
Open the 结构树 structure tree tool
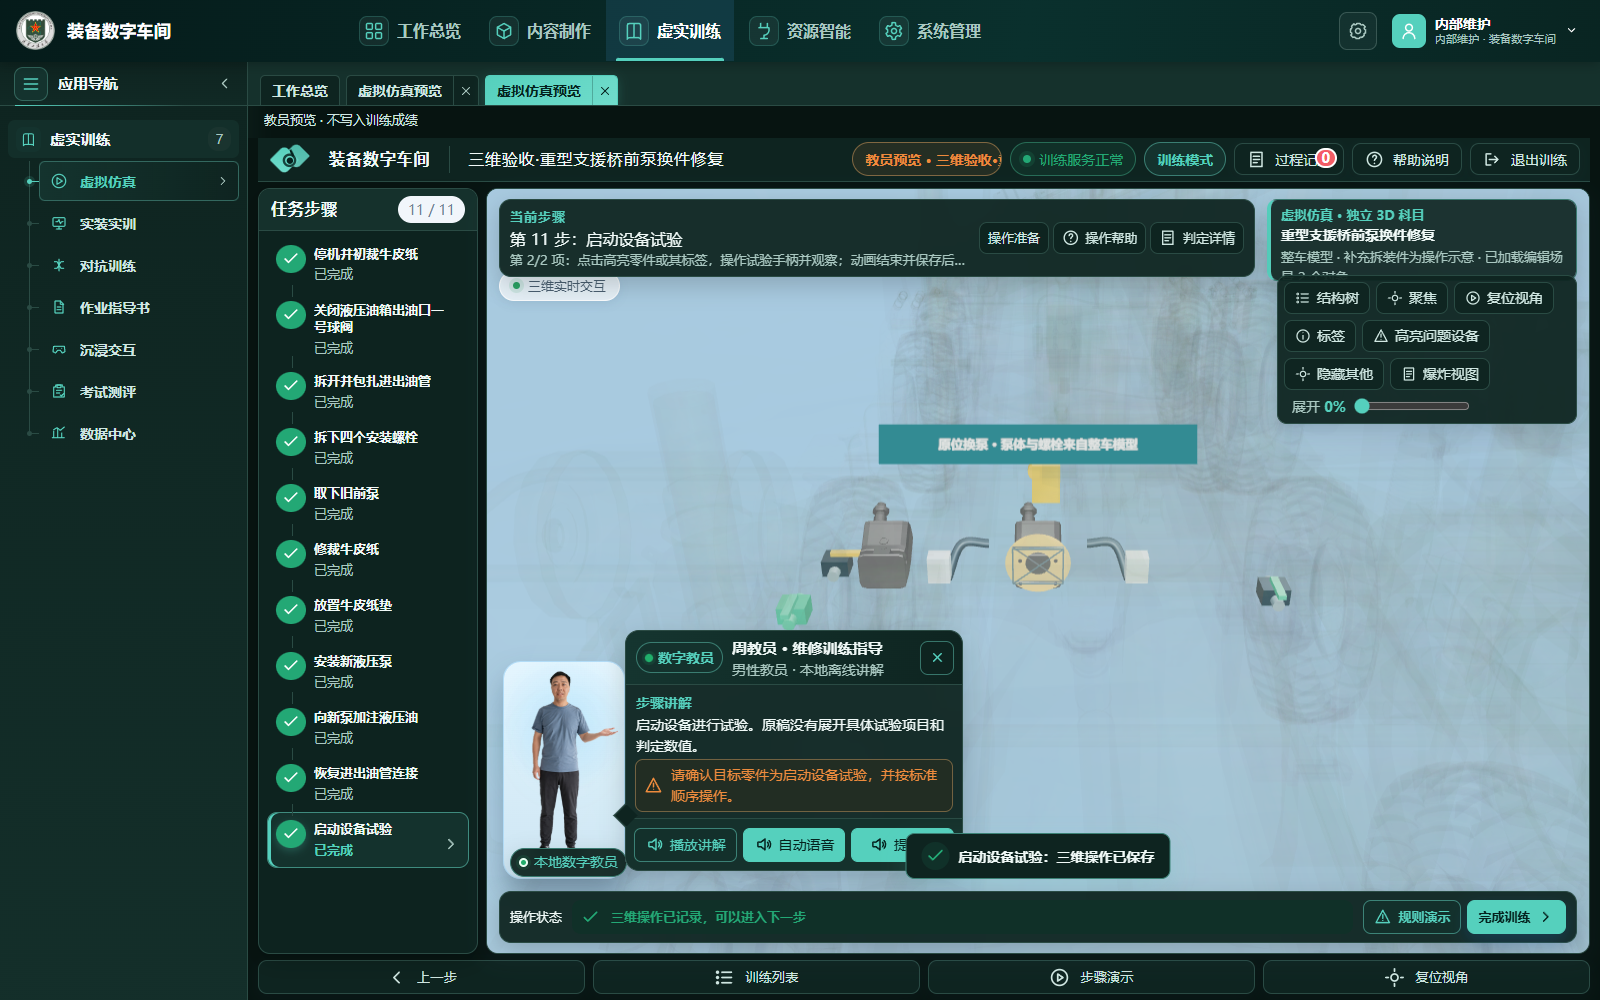click(x=1327, y=298)
